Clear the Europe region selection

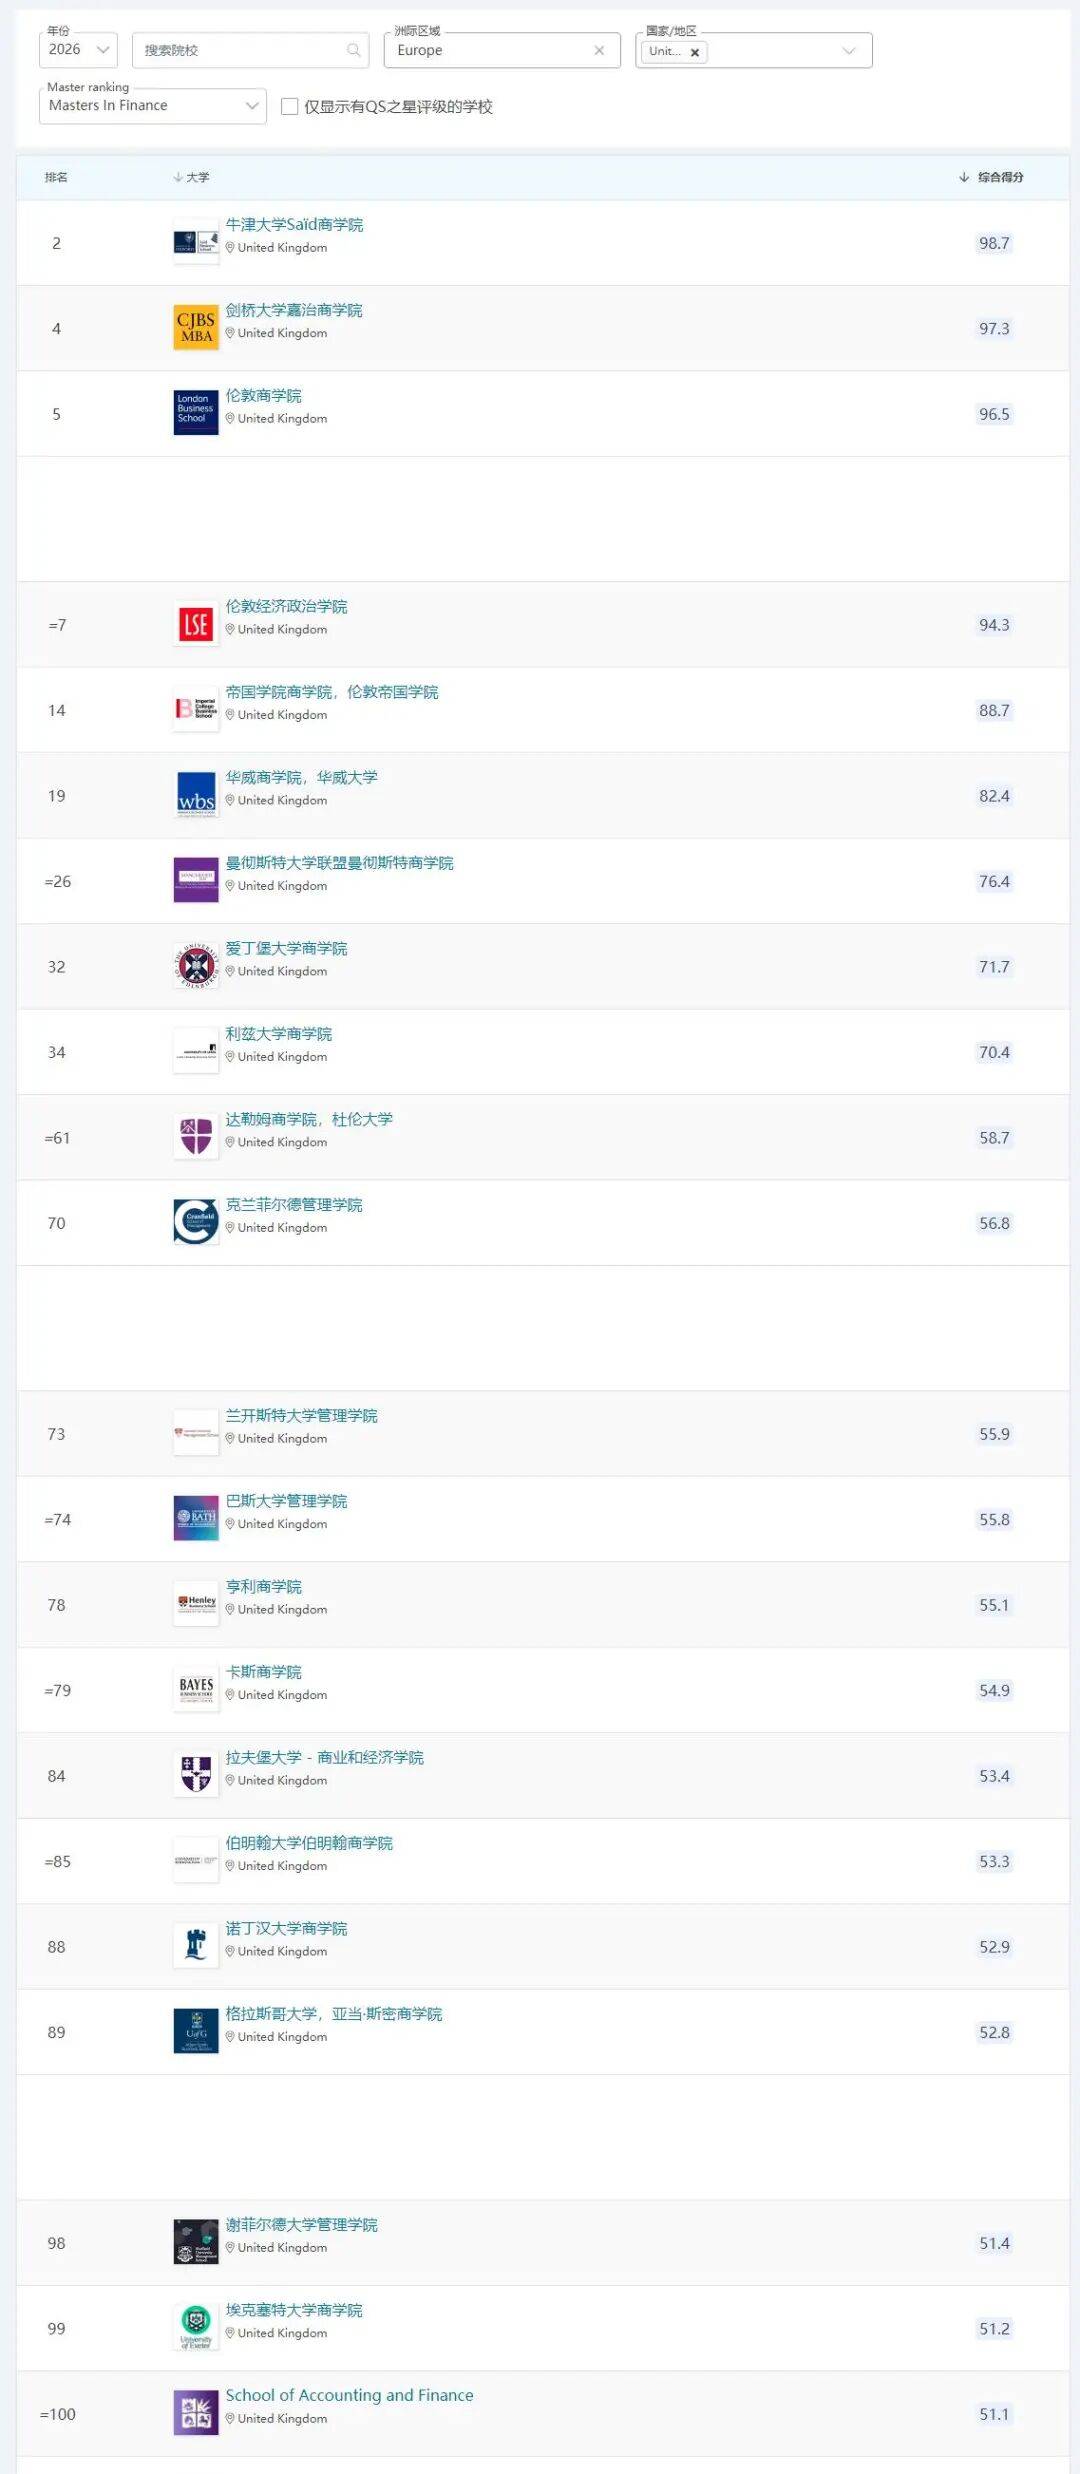(x=599, y=50)
